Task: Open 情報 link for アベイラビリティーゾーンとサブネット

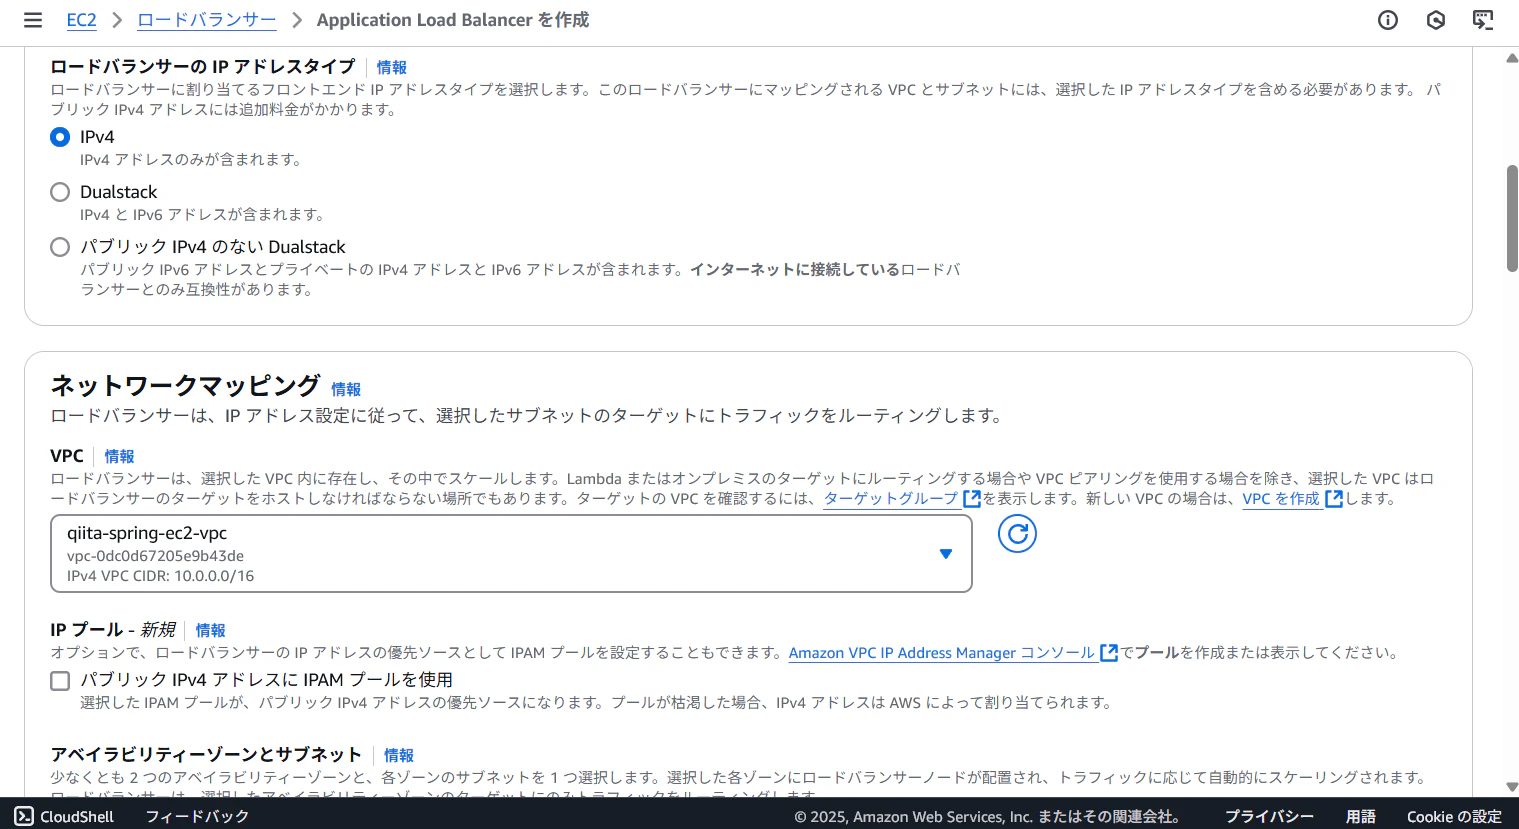Action: tap(398, 755)
